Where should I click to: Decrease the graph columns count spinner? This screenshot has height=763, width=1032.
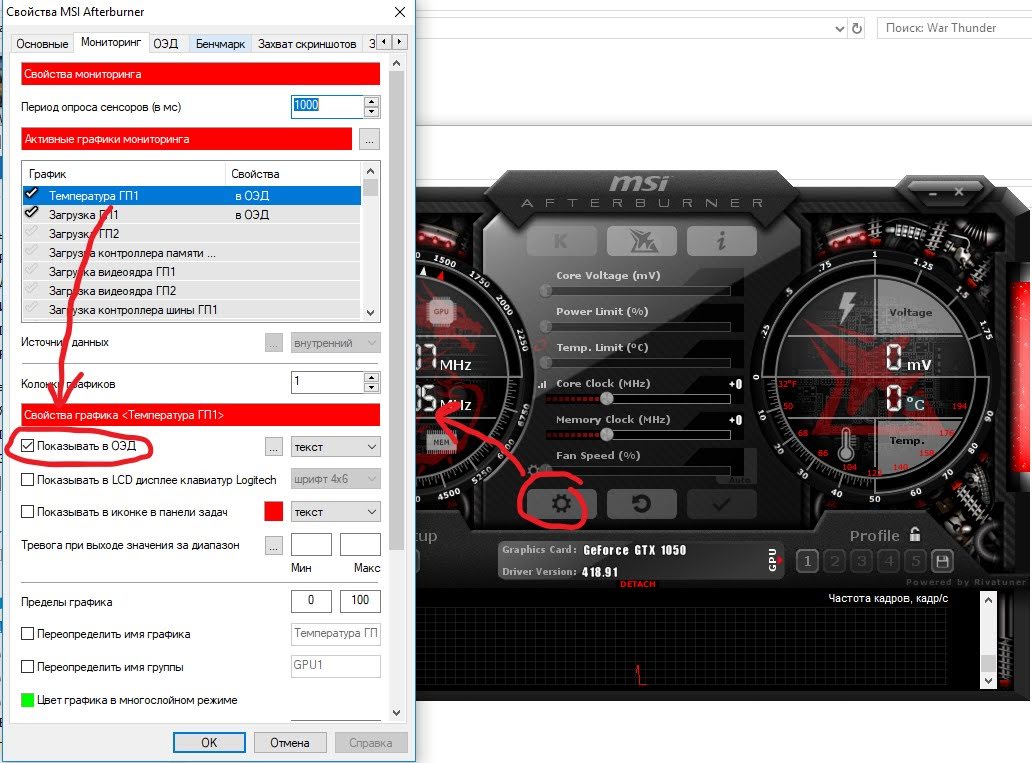372,388
